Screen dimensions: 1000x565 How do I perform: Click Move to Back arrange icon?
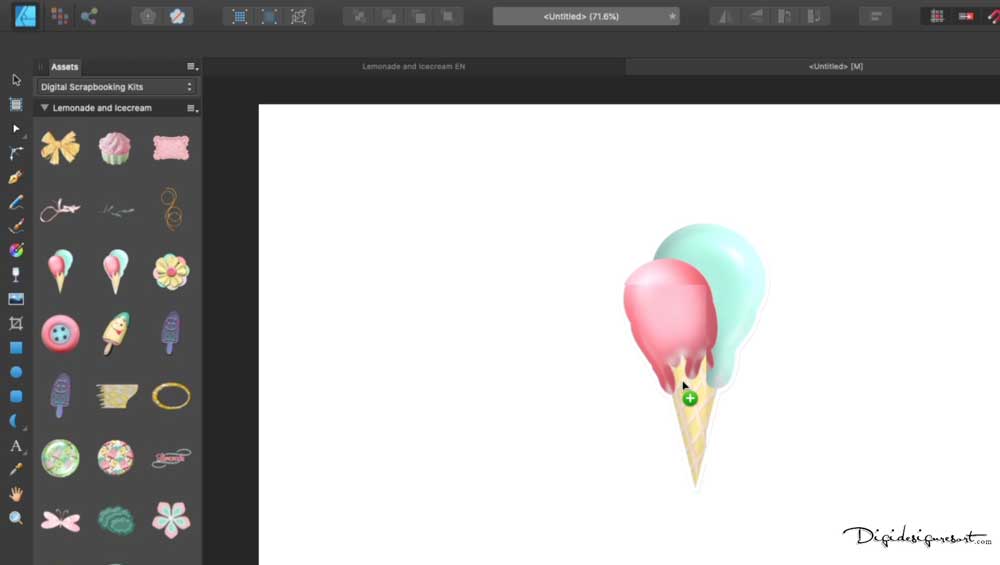360,16
